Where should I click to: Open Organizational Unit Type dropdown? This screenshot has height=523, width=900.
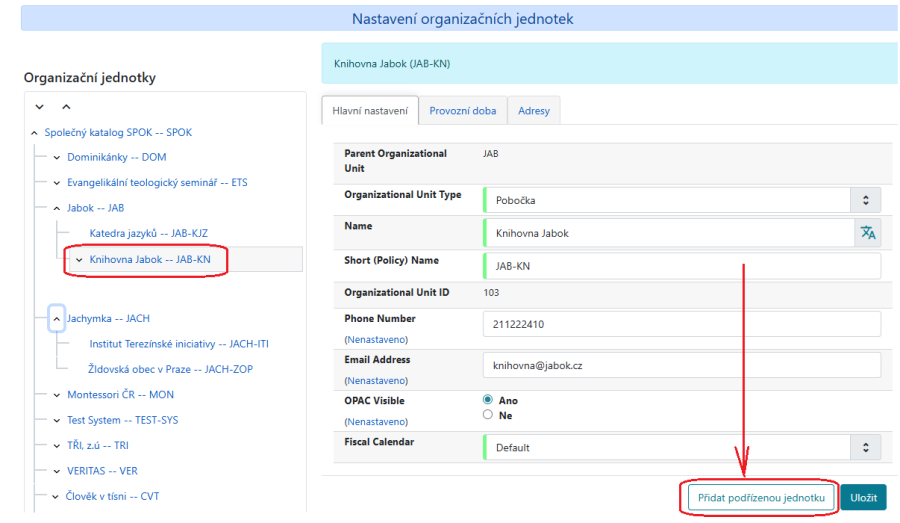[x=681, y=200]
